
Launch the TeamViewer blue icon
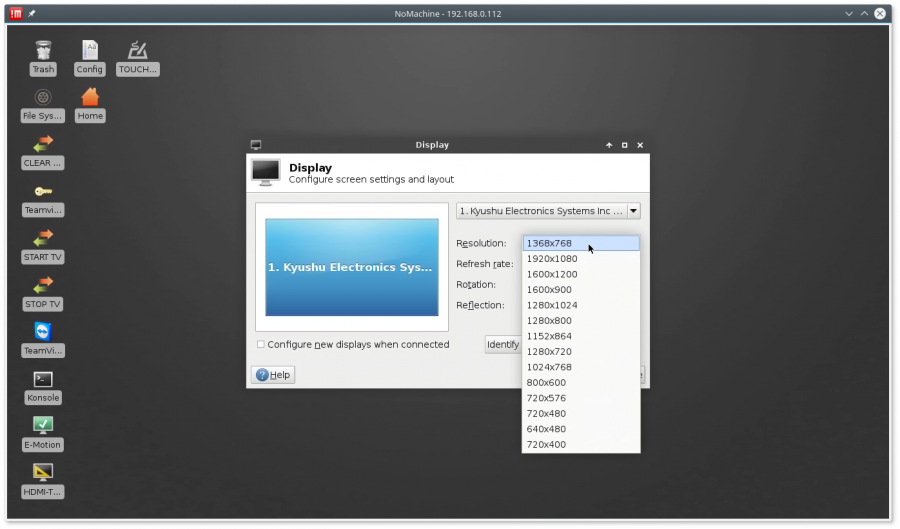pyautogui.click(x=43, y=332)
